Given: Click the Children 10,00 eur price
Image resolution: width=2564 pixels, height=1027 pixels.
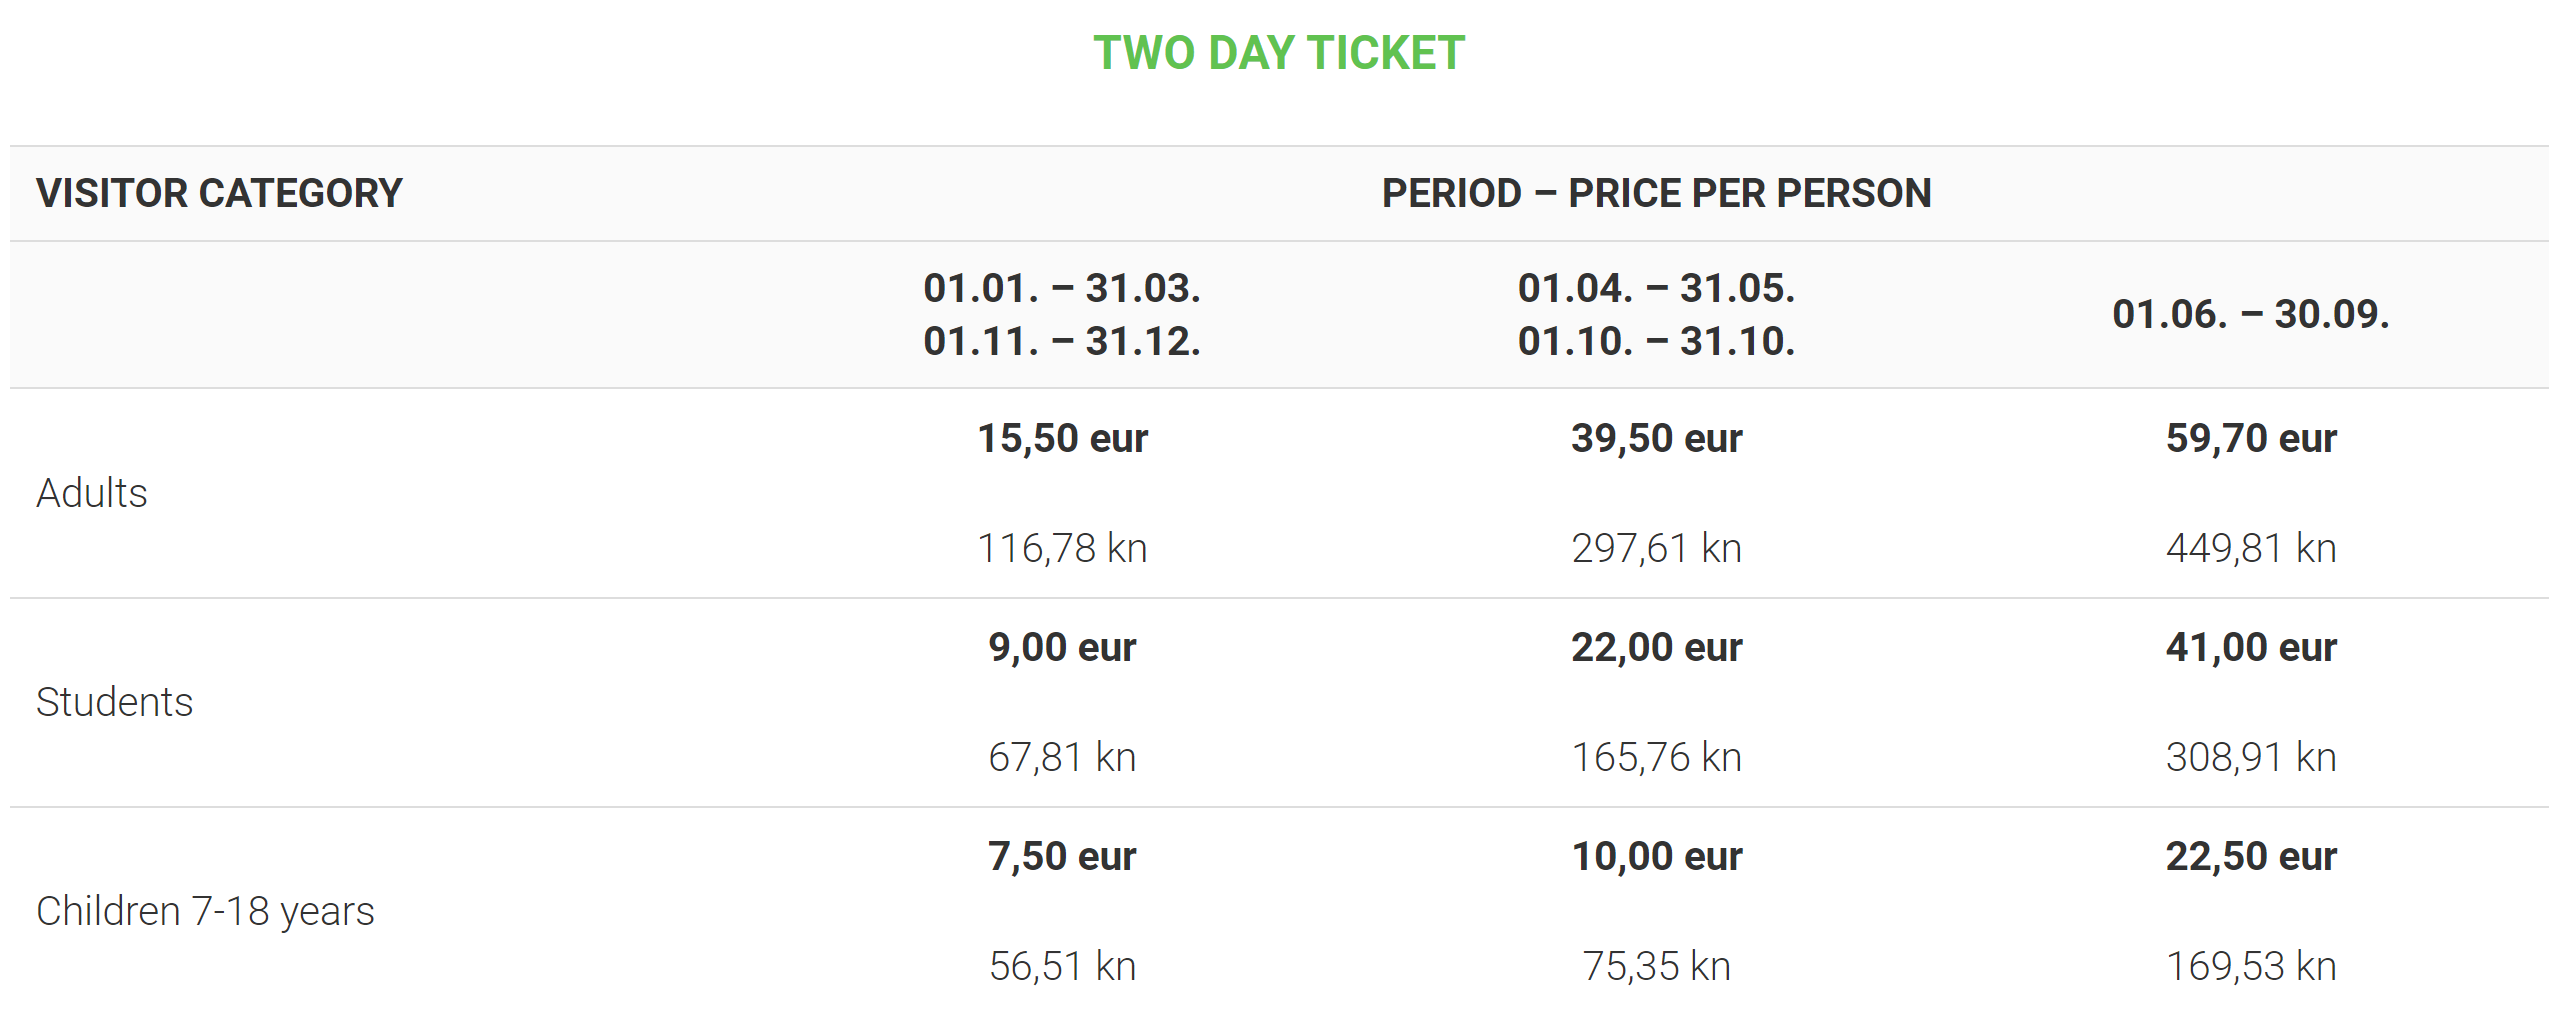Looking at the screenshot, I should click(1655, 856).
